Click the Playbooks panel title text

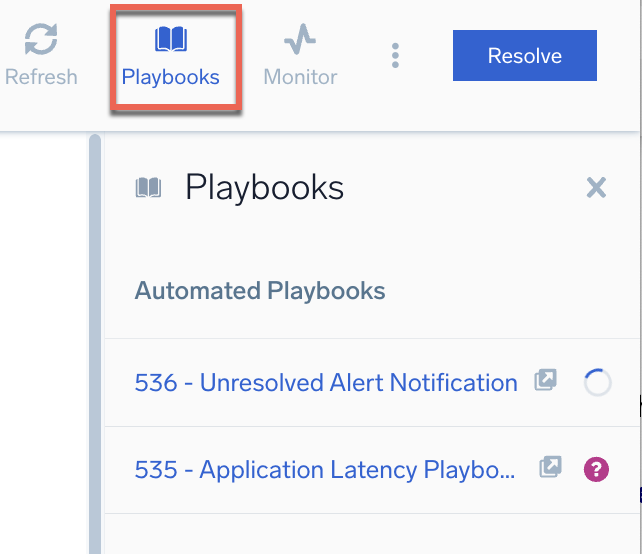pos(264,187)
